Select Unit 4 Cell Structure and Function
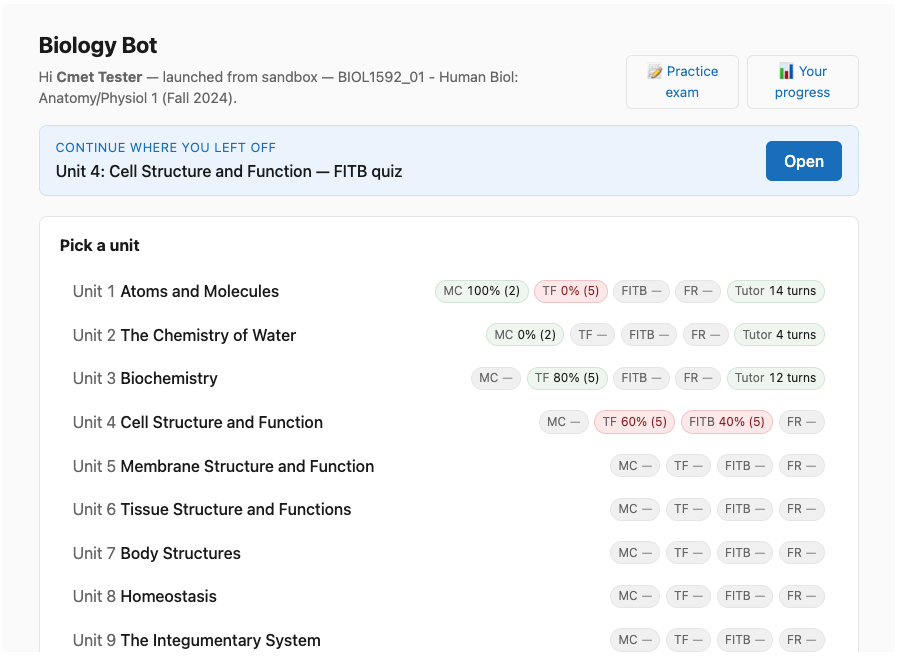Screen dimensions: 898x664 198,422
